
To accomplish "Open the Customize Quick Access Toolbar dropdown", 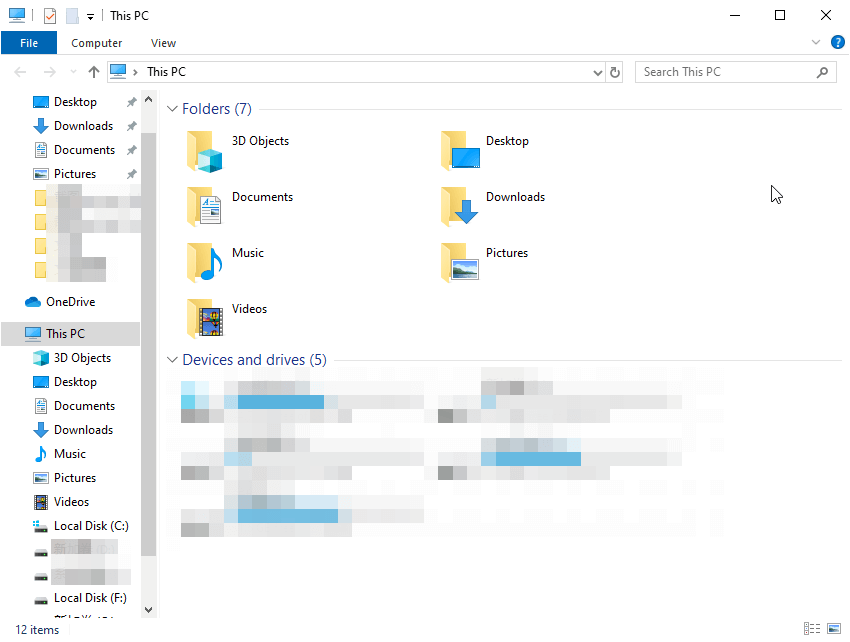I will click(x=90, y=15).
